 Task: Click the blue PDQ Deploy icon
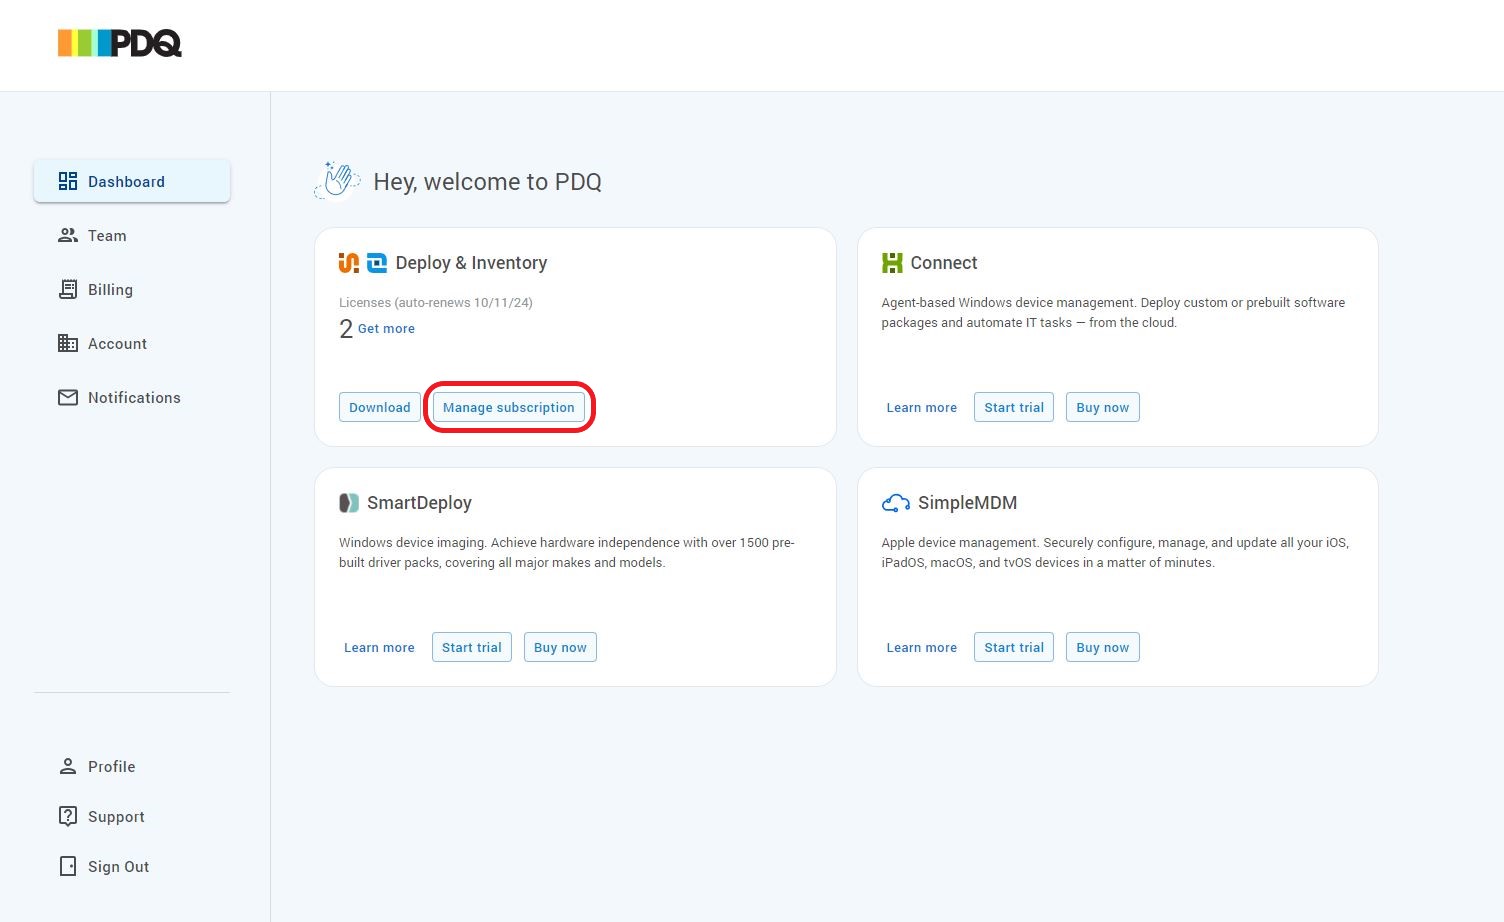click(377, 263)
